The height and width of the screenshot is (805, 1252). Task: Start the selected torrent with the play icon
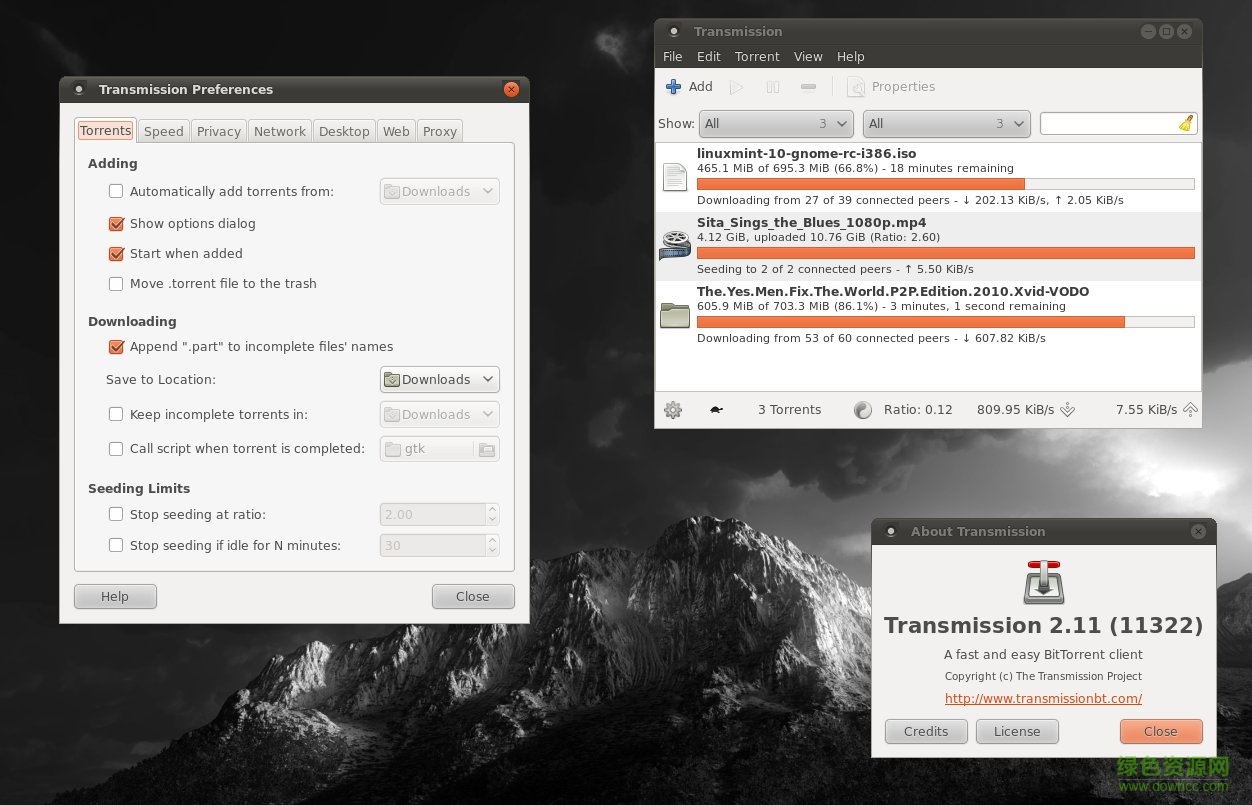pos(737,87)
